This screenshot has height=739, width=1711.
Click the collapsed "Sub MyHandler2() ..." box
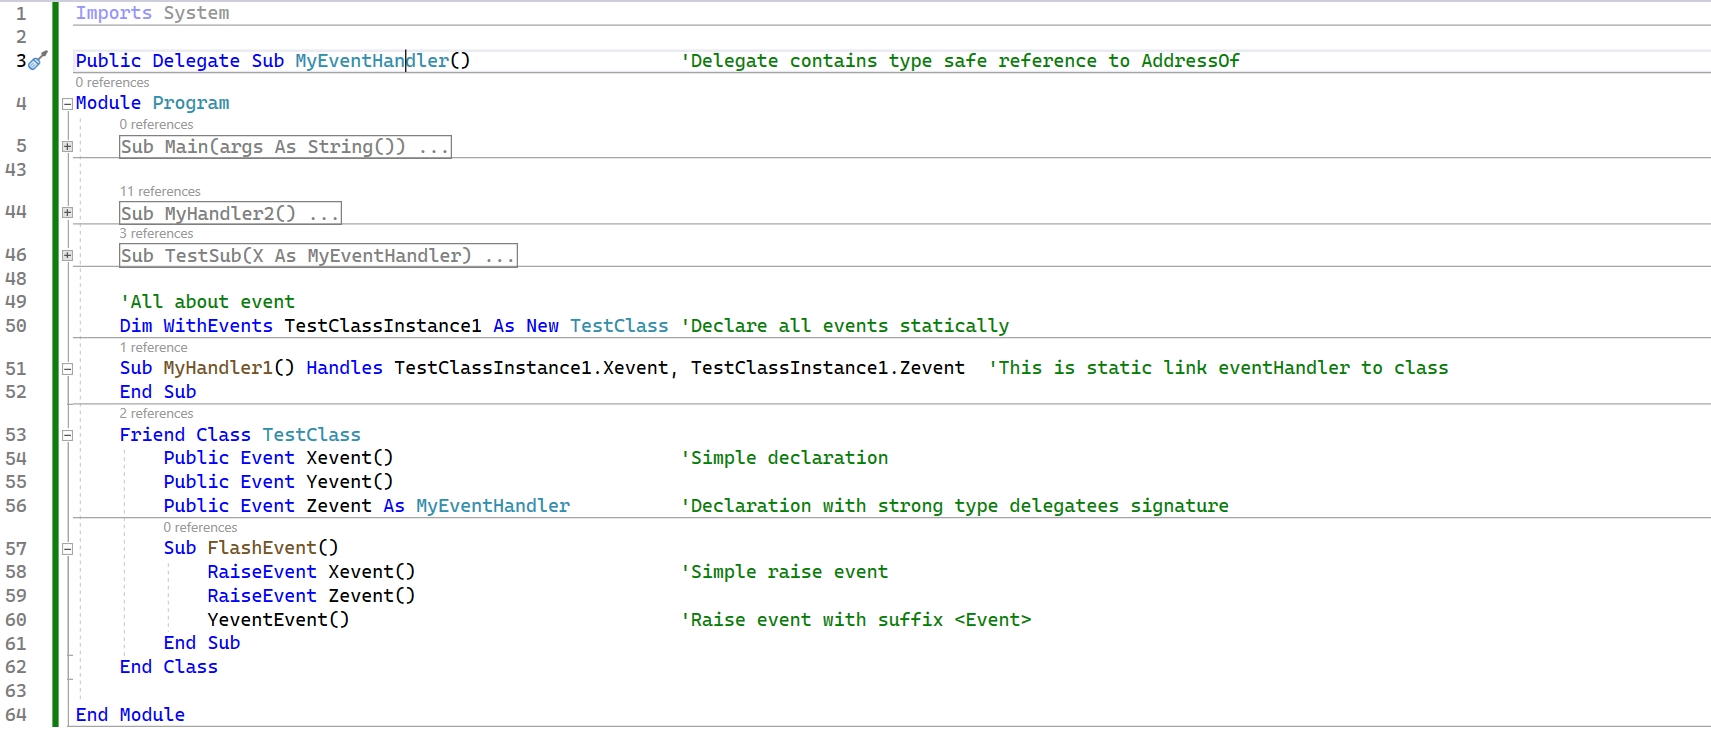pyautogui.click(x=230, y=213)
